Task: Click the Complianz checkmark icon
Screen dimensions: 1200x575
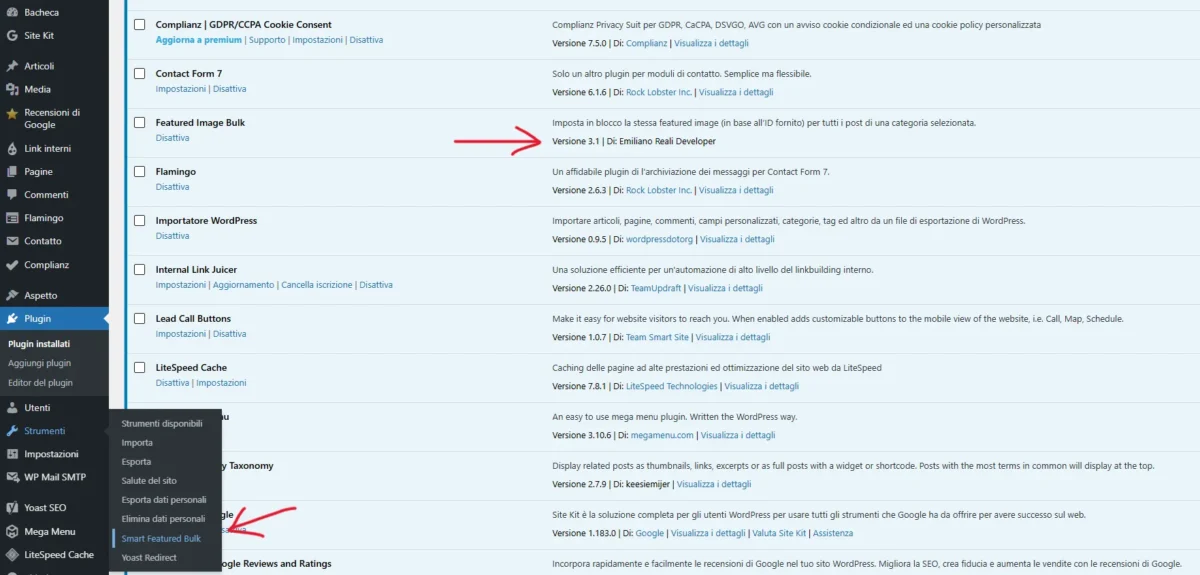Action: [x=12, y=265]
